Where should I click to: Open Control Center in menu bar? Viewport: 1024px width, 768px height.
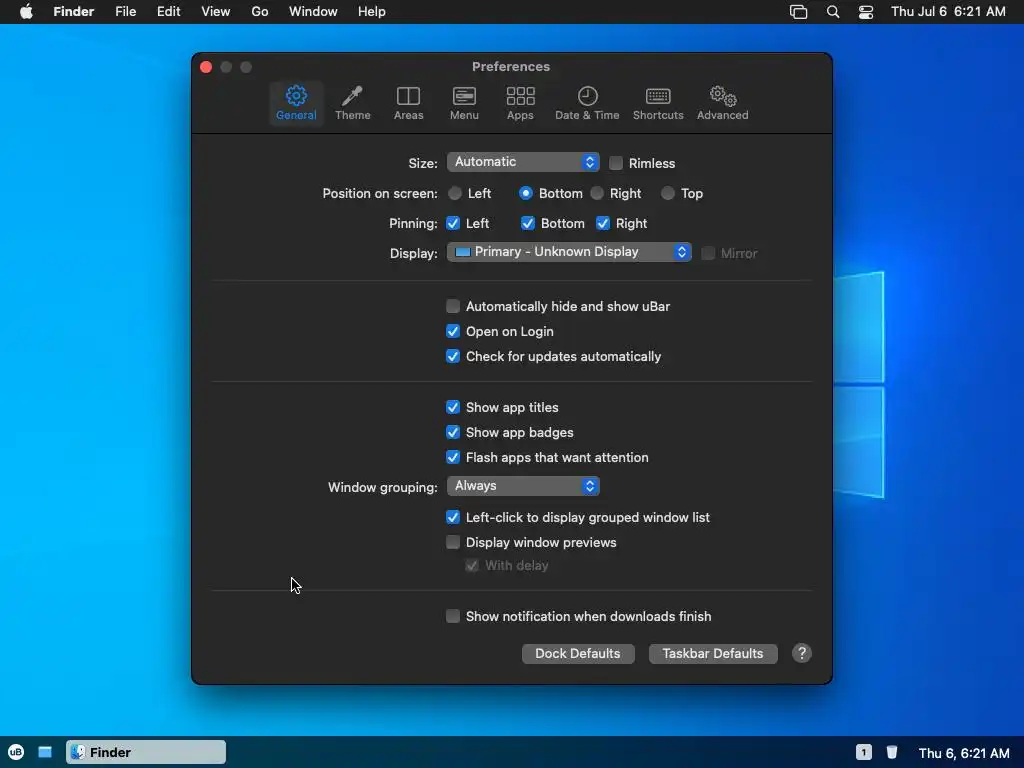point(866,12)
